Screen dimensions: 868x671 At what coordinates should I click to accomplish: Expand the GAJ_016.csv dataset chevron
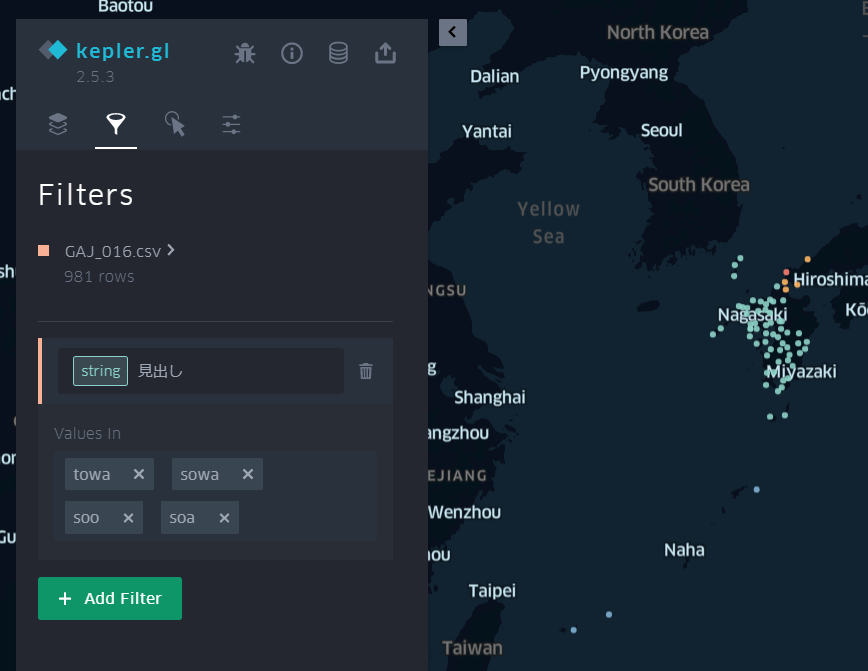(171, 250)
